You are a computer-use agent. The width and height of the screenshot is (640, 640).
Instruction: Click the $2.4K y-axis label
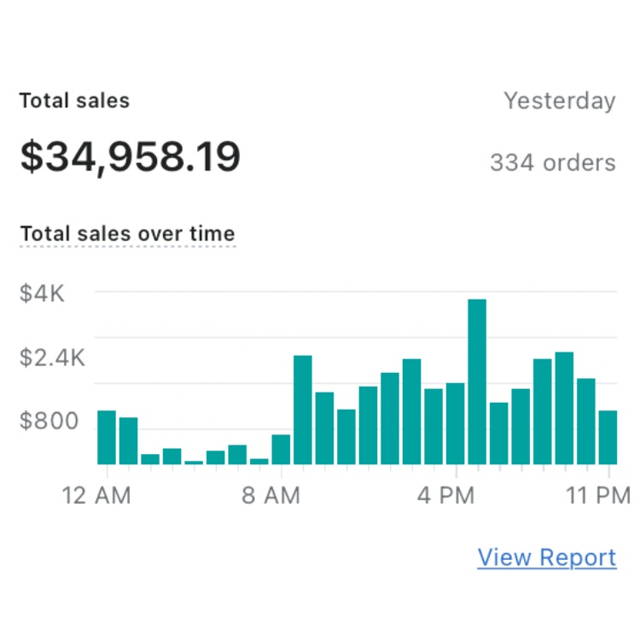pyautogui.click(x=52, y=357)
